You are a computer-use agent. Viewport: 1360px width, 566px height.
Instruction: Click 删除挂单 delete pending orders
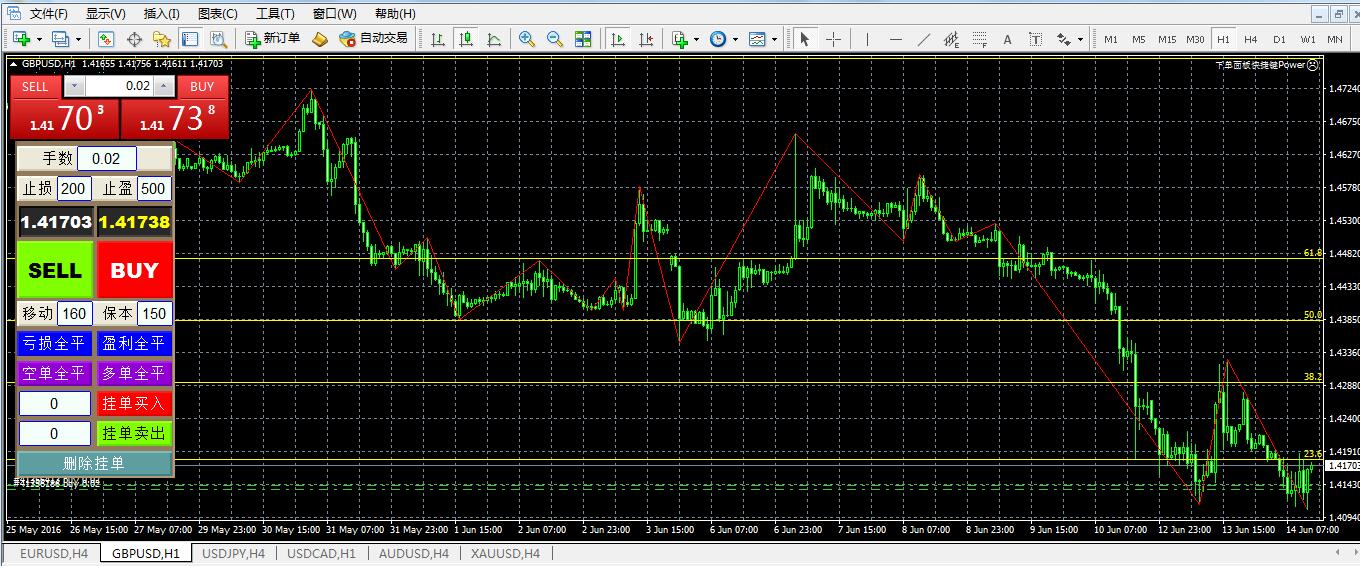(95, 463)
